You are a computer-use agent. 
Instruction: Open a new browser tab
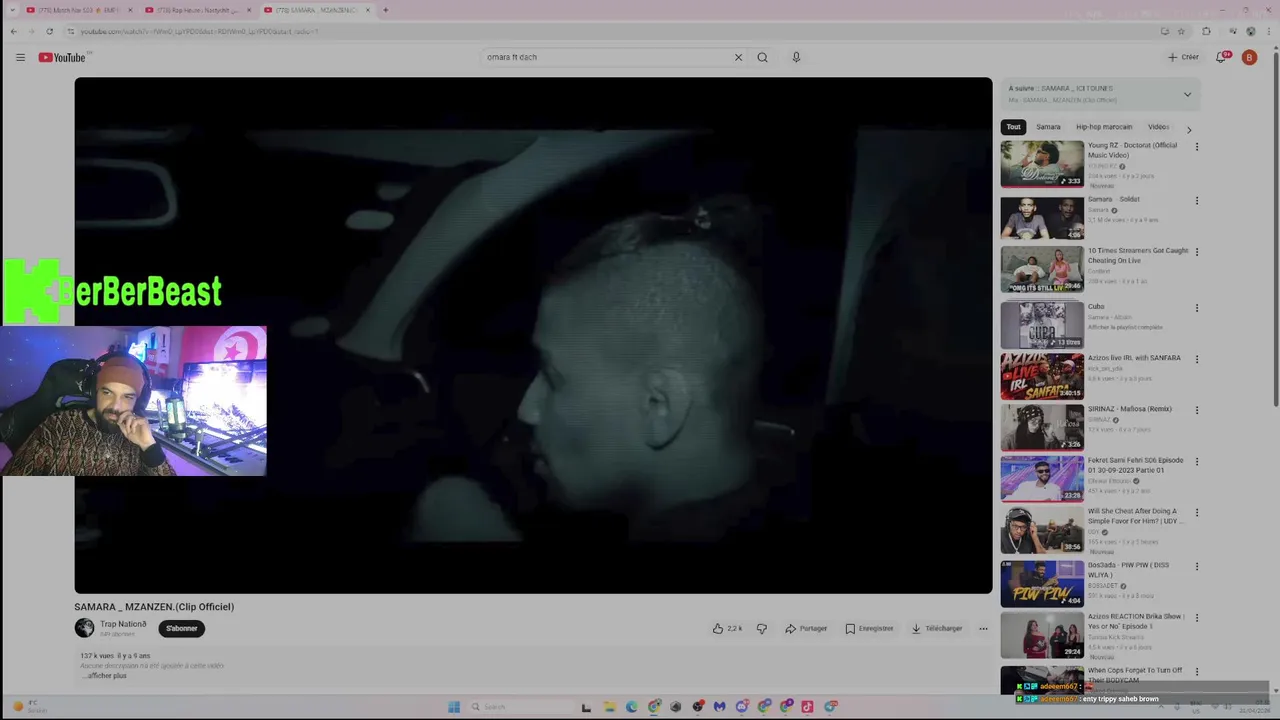point(385,10)
